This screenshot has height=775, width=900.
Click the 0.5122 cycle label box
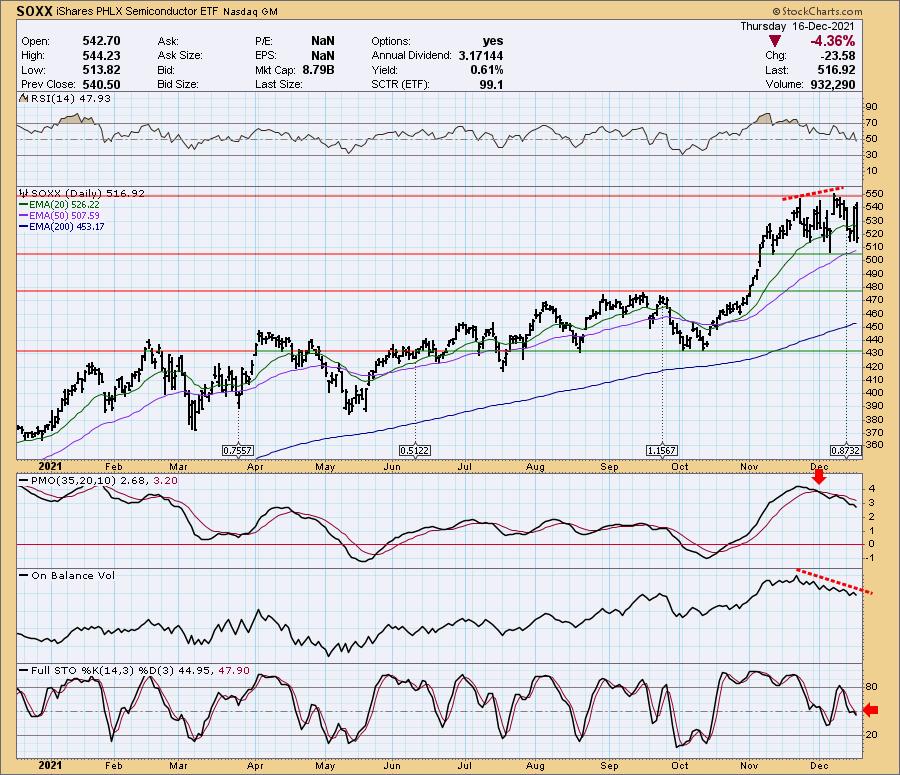(x=415, y=451)
